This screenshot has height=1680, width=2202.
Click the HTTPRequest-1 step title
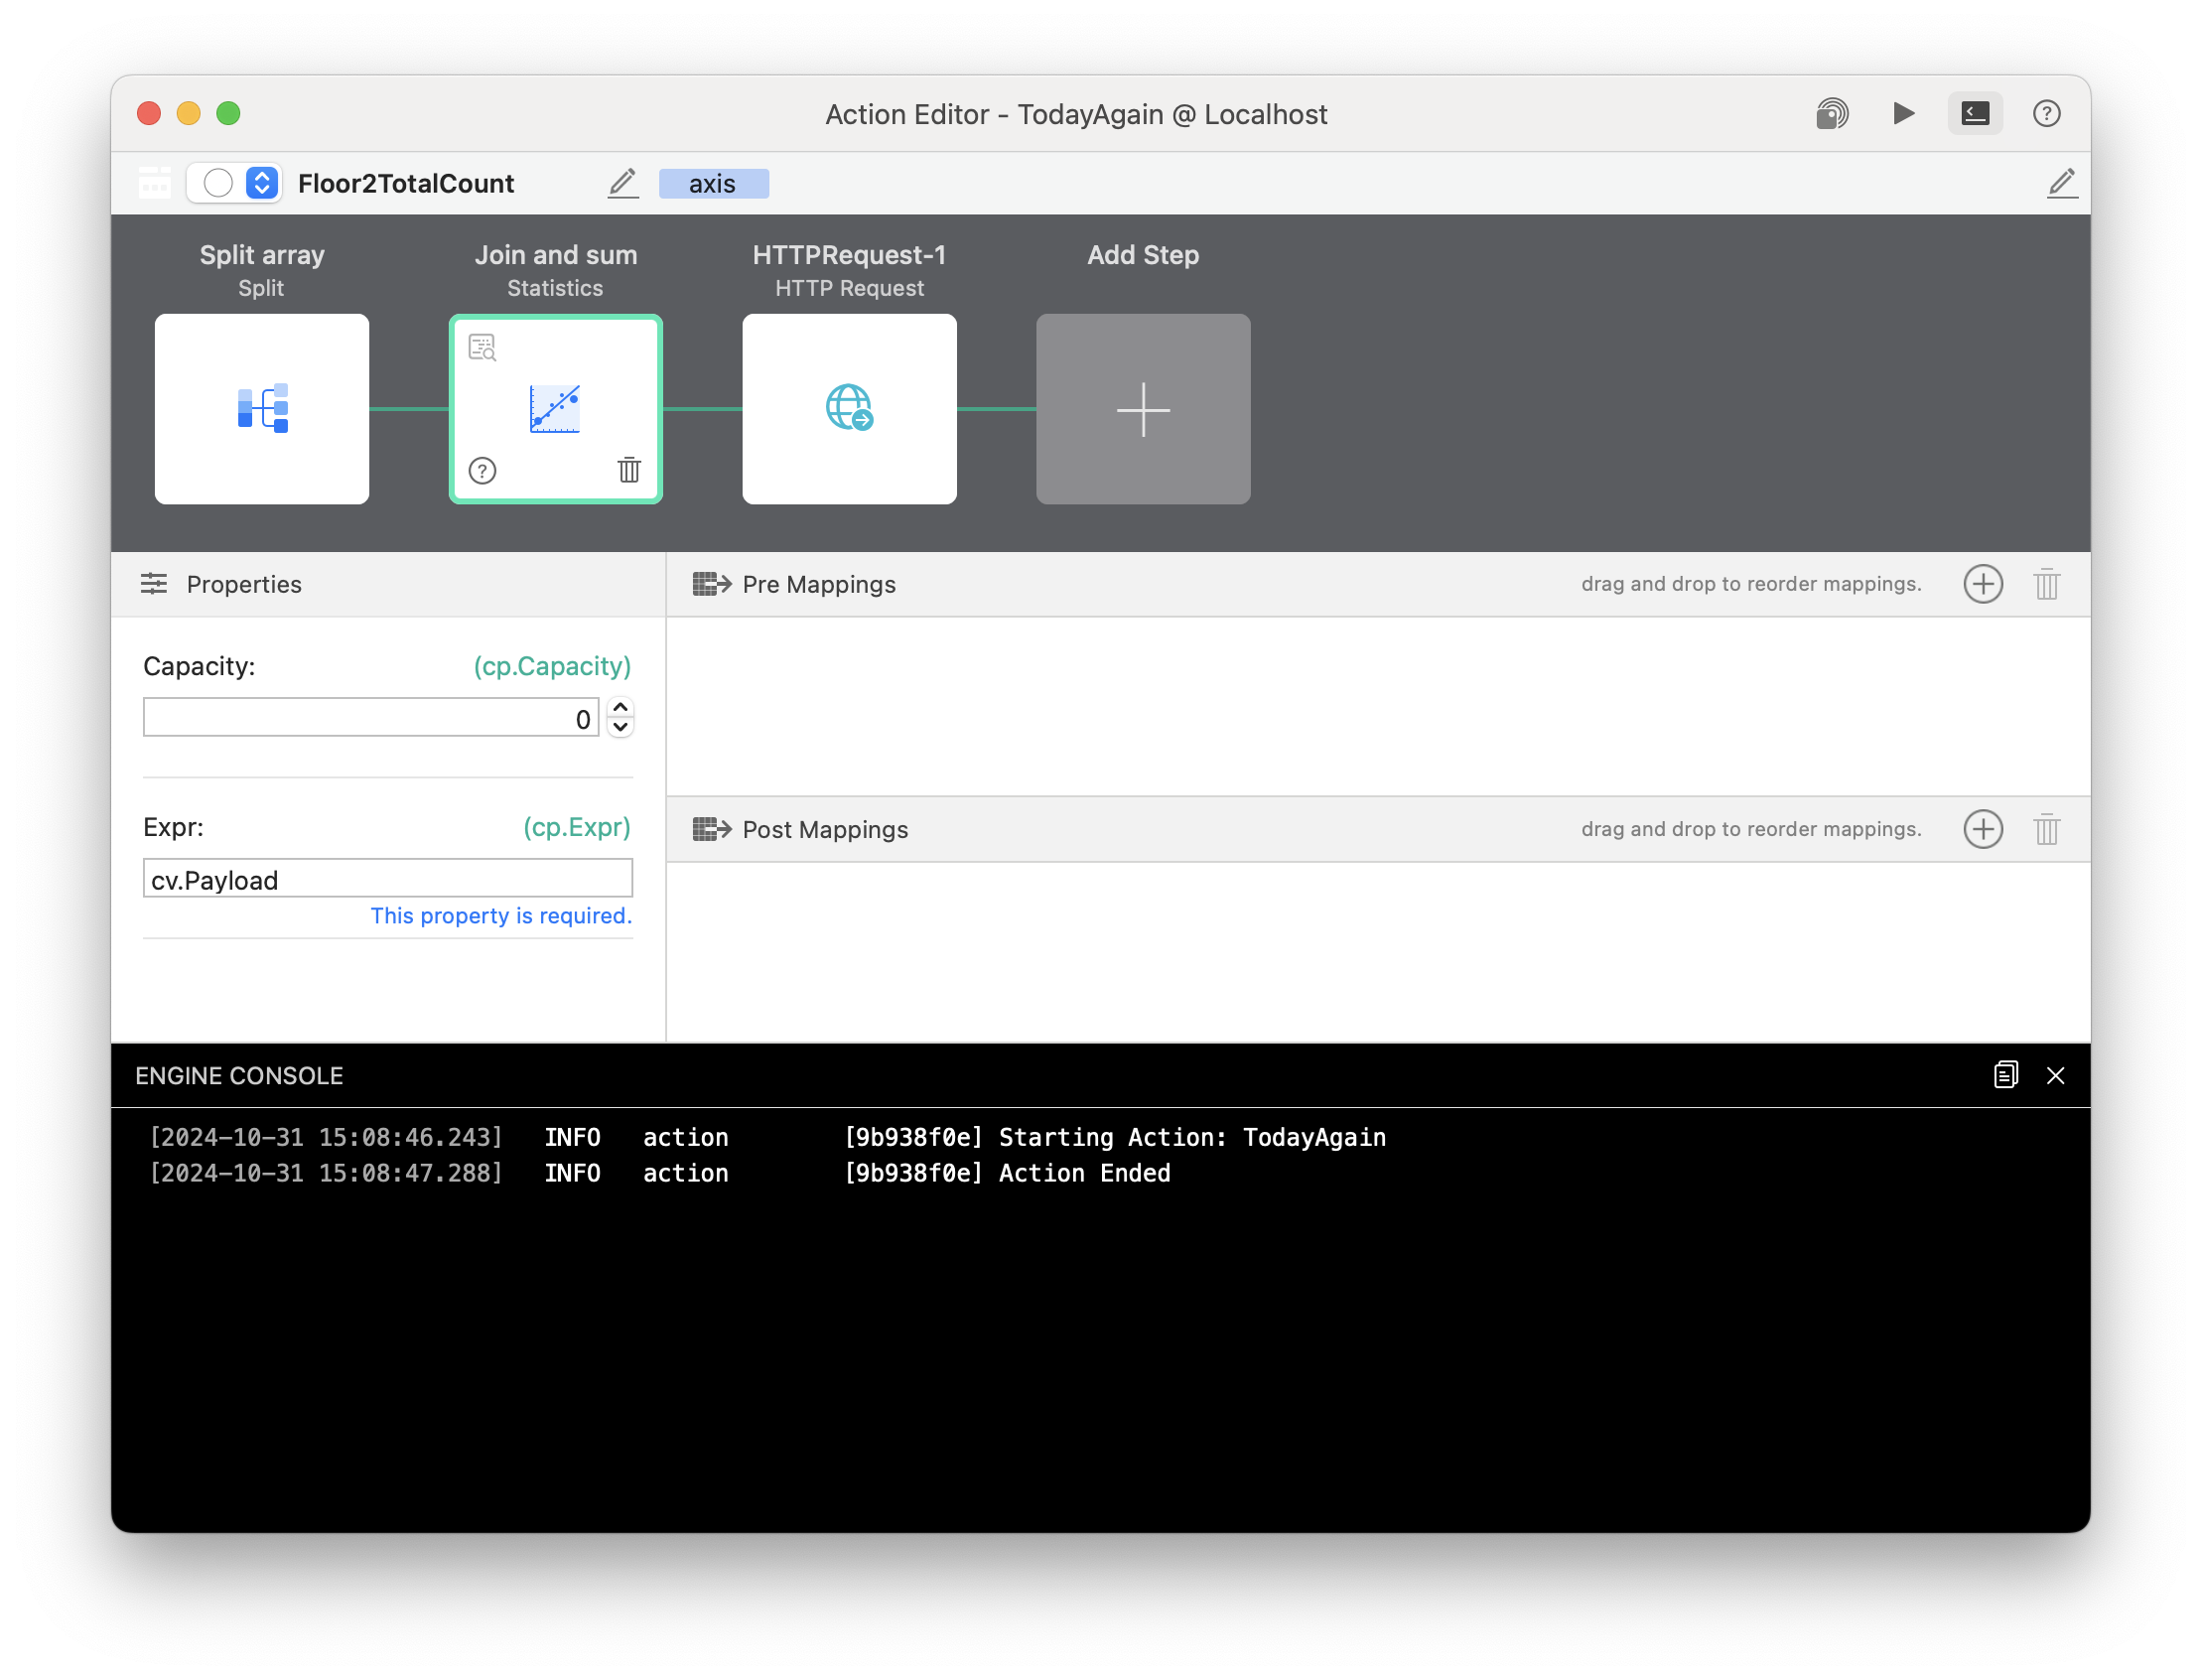(849, 255)
